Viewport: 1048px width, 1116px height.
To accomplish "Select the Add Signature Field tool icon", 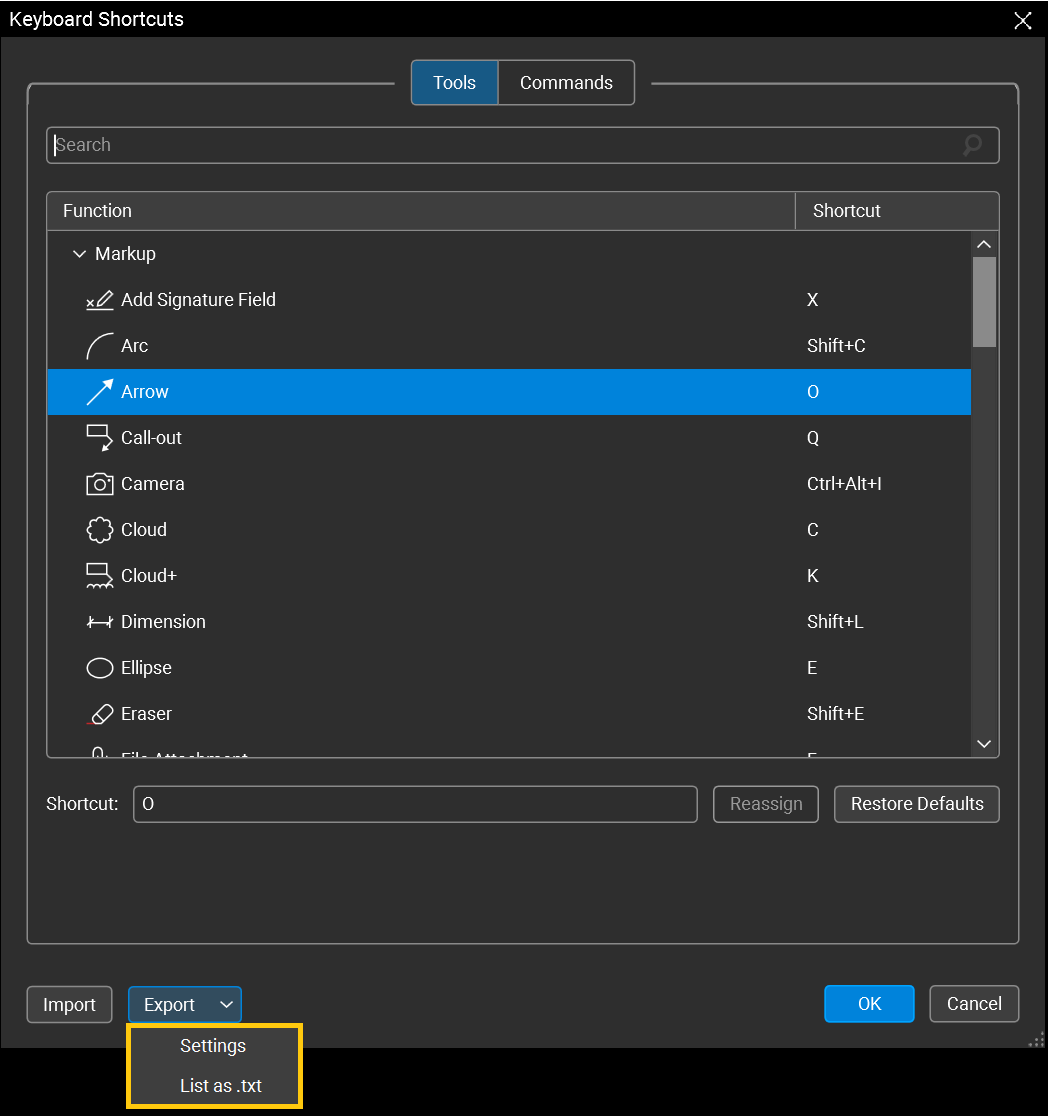I will coord(97,299).
